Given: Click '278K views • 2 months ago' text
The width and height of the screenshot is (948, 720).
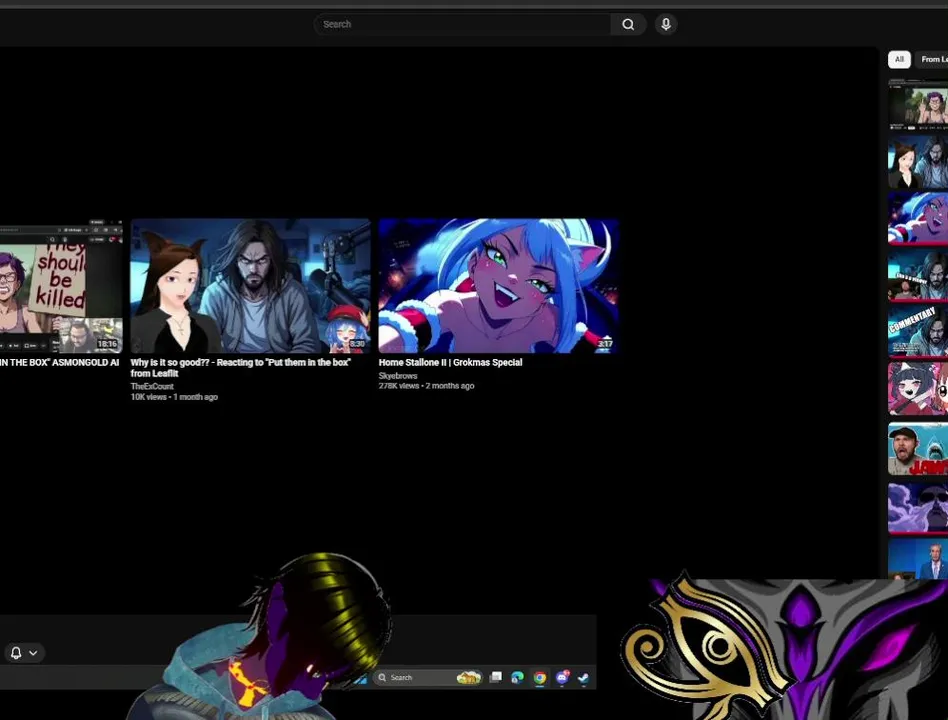Looking at the screenshot, I should tap(426, 386).
